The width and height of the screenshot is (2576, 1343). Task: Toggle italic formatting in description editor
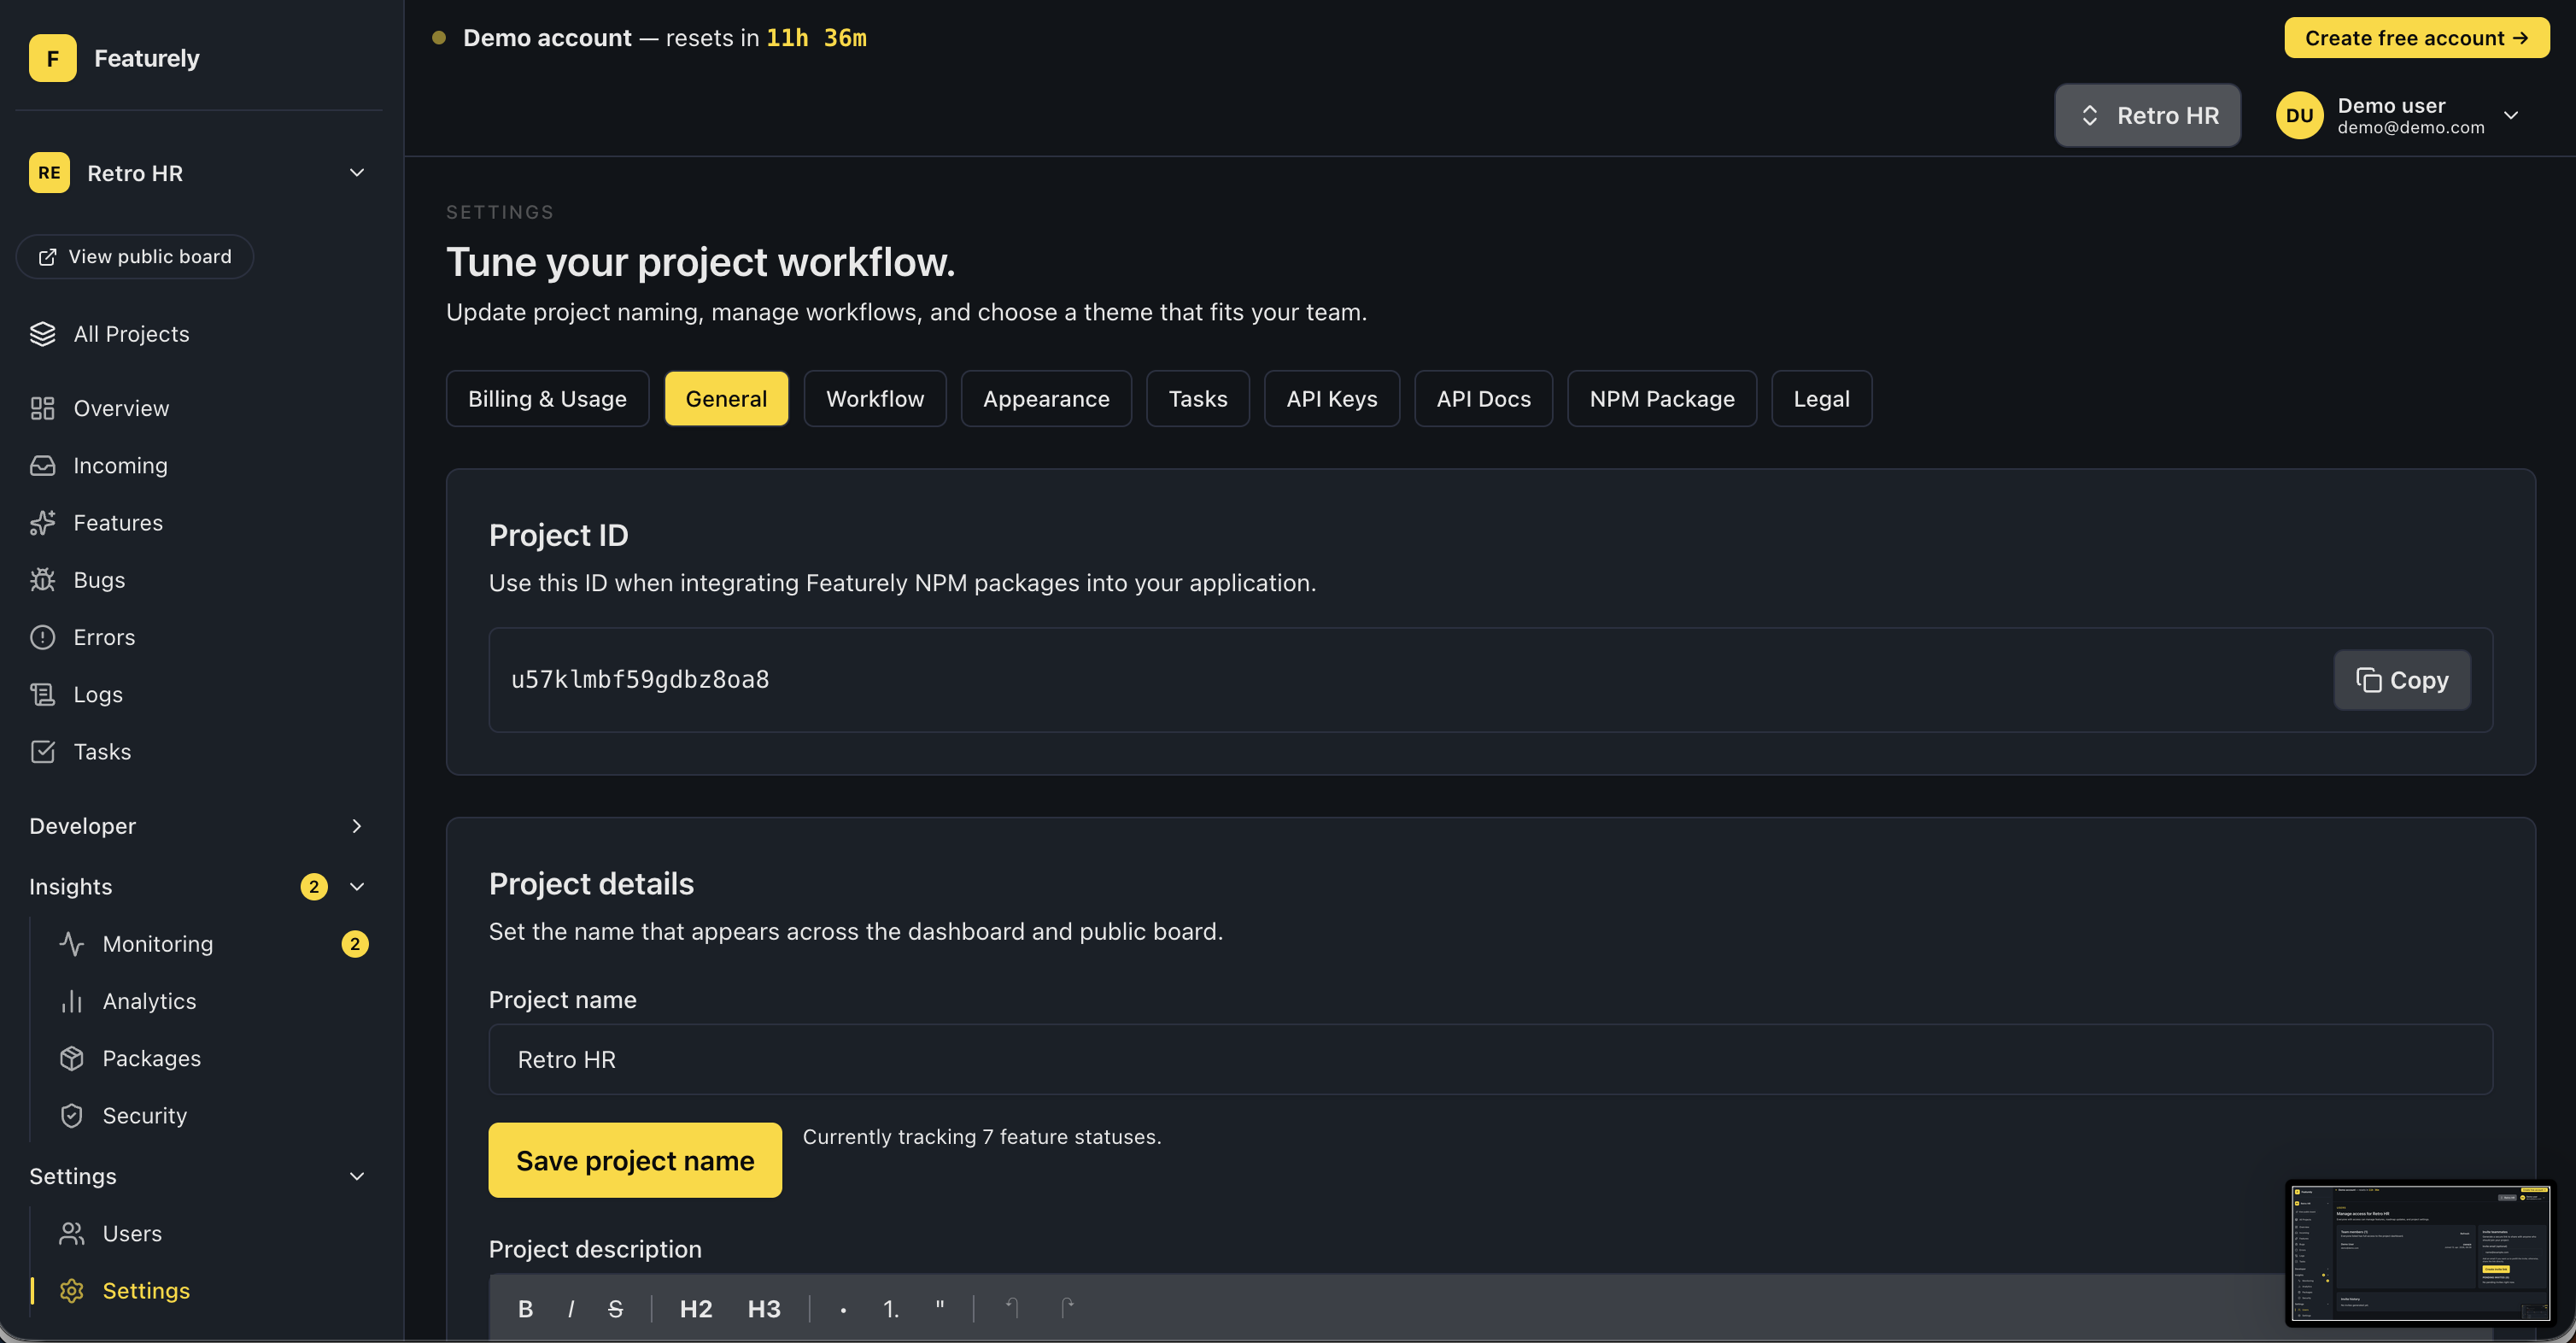pos(571,1308)
